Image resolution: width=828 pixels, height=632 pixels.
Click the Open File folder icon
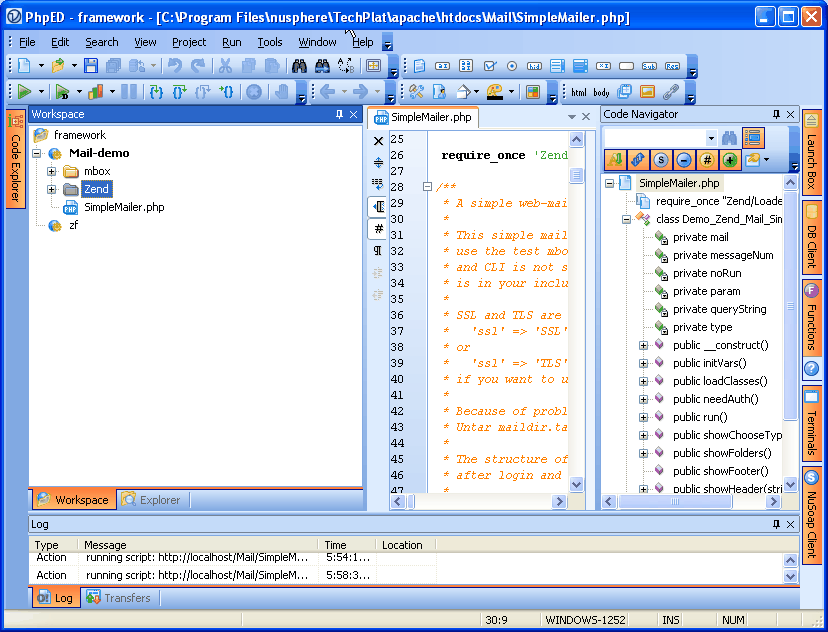point(58,66)
